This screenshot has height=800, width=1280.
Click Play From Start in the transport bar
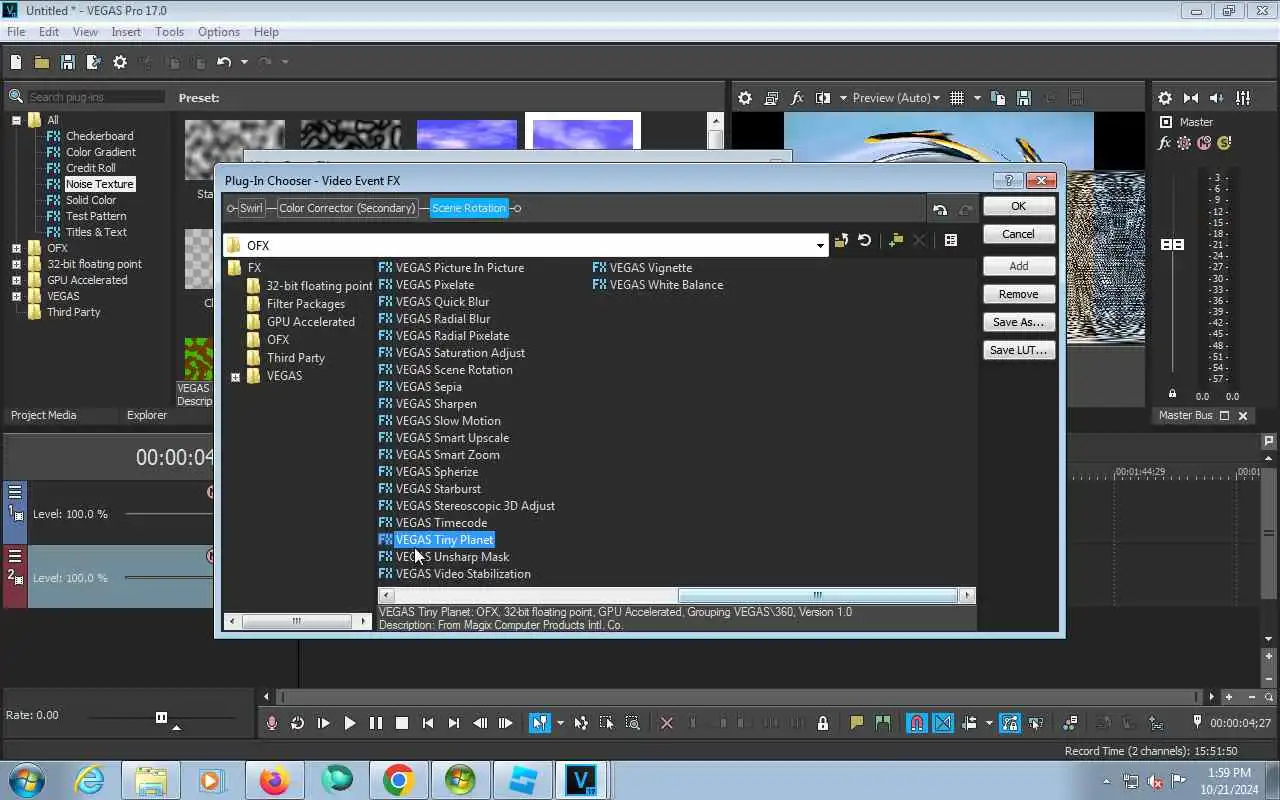click(x=323, y=723)
